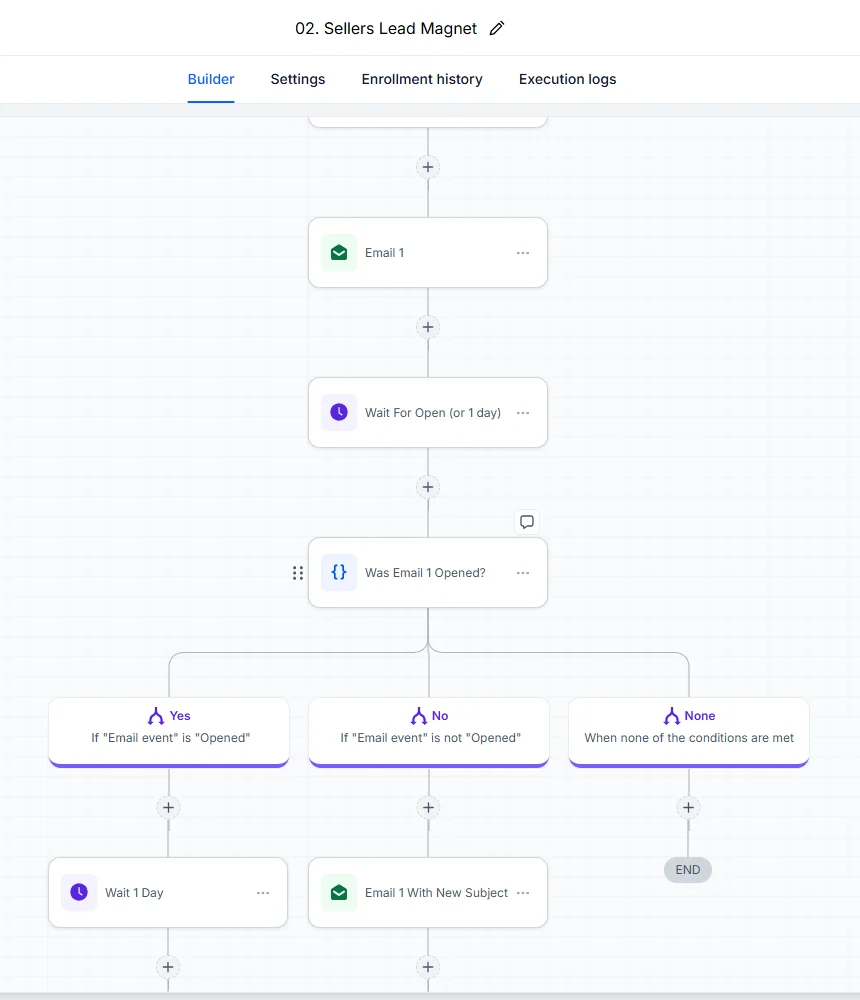Image resolution: width=860 pixels, height=1000 pixels.
Task: Click the Yes branch fork icon
Action: 156,716
